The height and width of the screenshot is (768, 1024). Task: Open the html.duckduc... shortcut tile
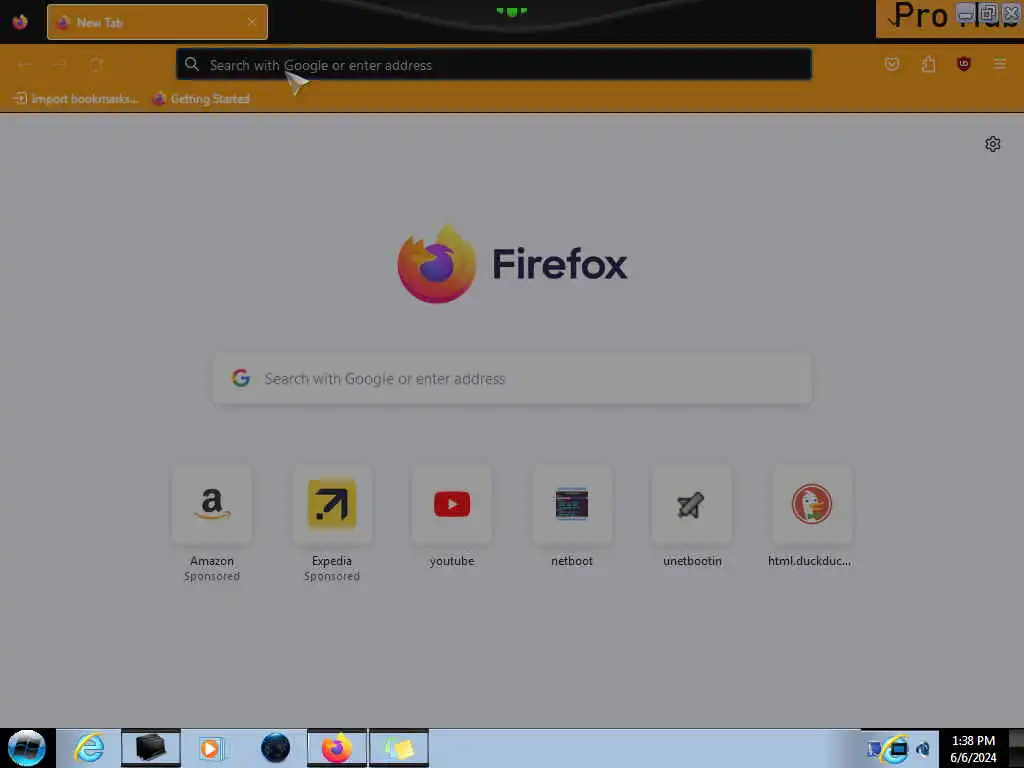812,504
